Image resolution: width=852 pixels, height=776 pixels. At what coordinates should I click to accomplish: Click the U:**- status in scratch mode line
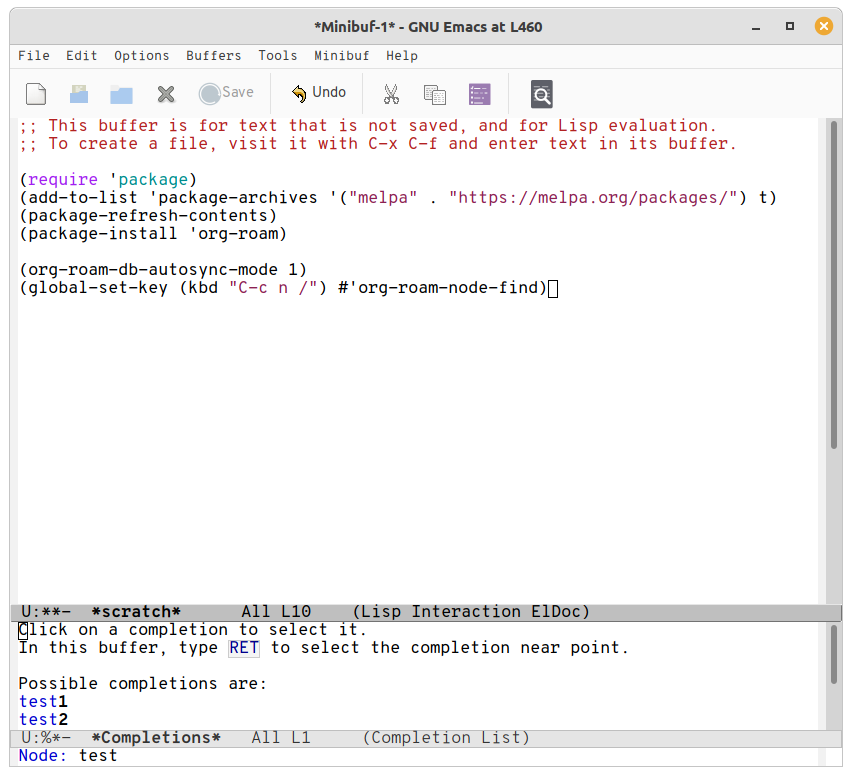(46, 612)
